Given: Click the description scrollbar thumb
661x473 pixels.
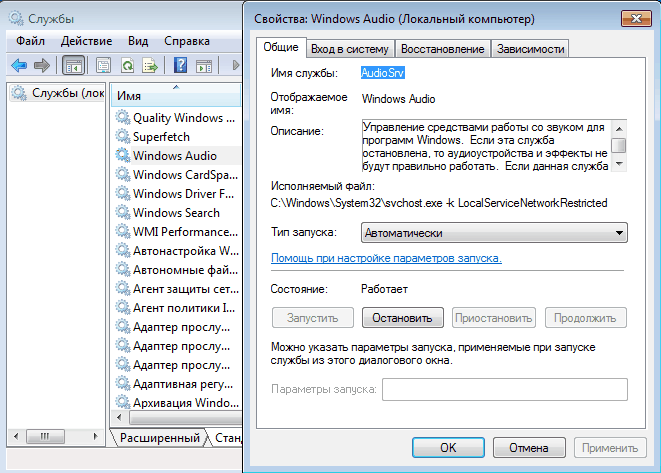Looking at the screenshot, I should coord(619,145).
